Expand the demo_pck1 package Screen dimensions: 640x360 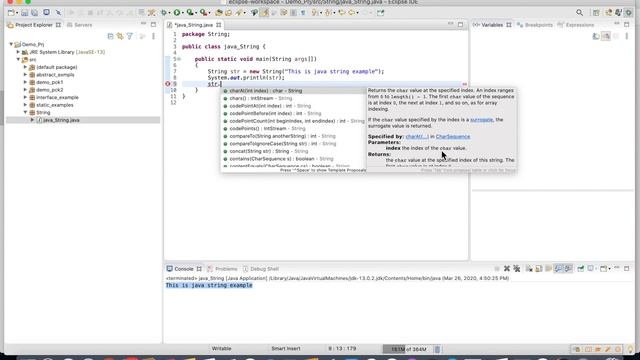(x=25, y=82)
